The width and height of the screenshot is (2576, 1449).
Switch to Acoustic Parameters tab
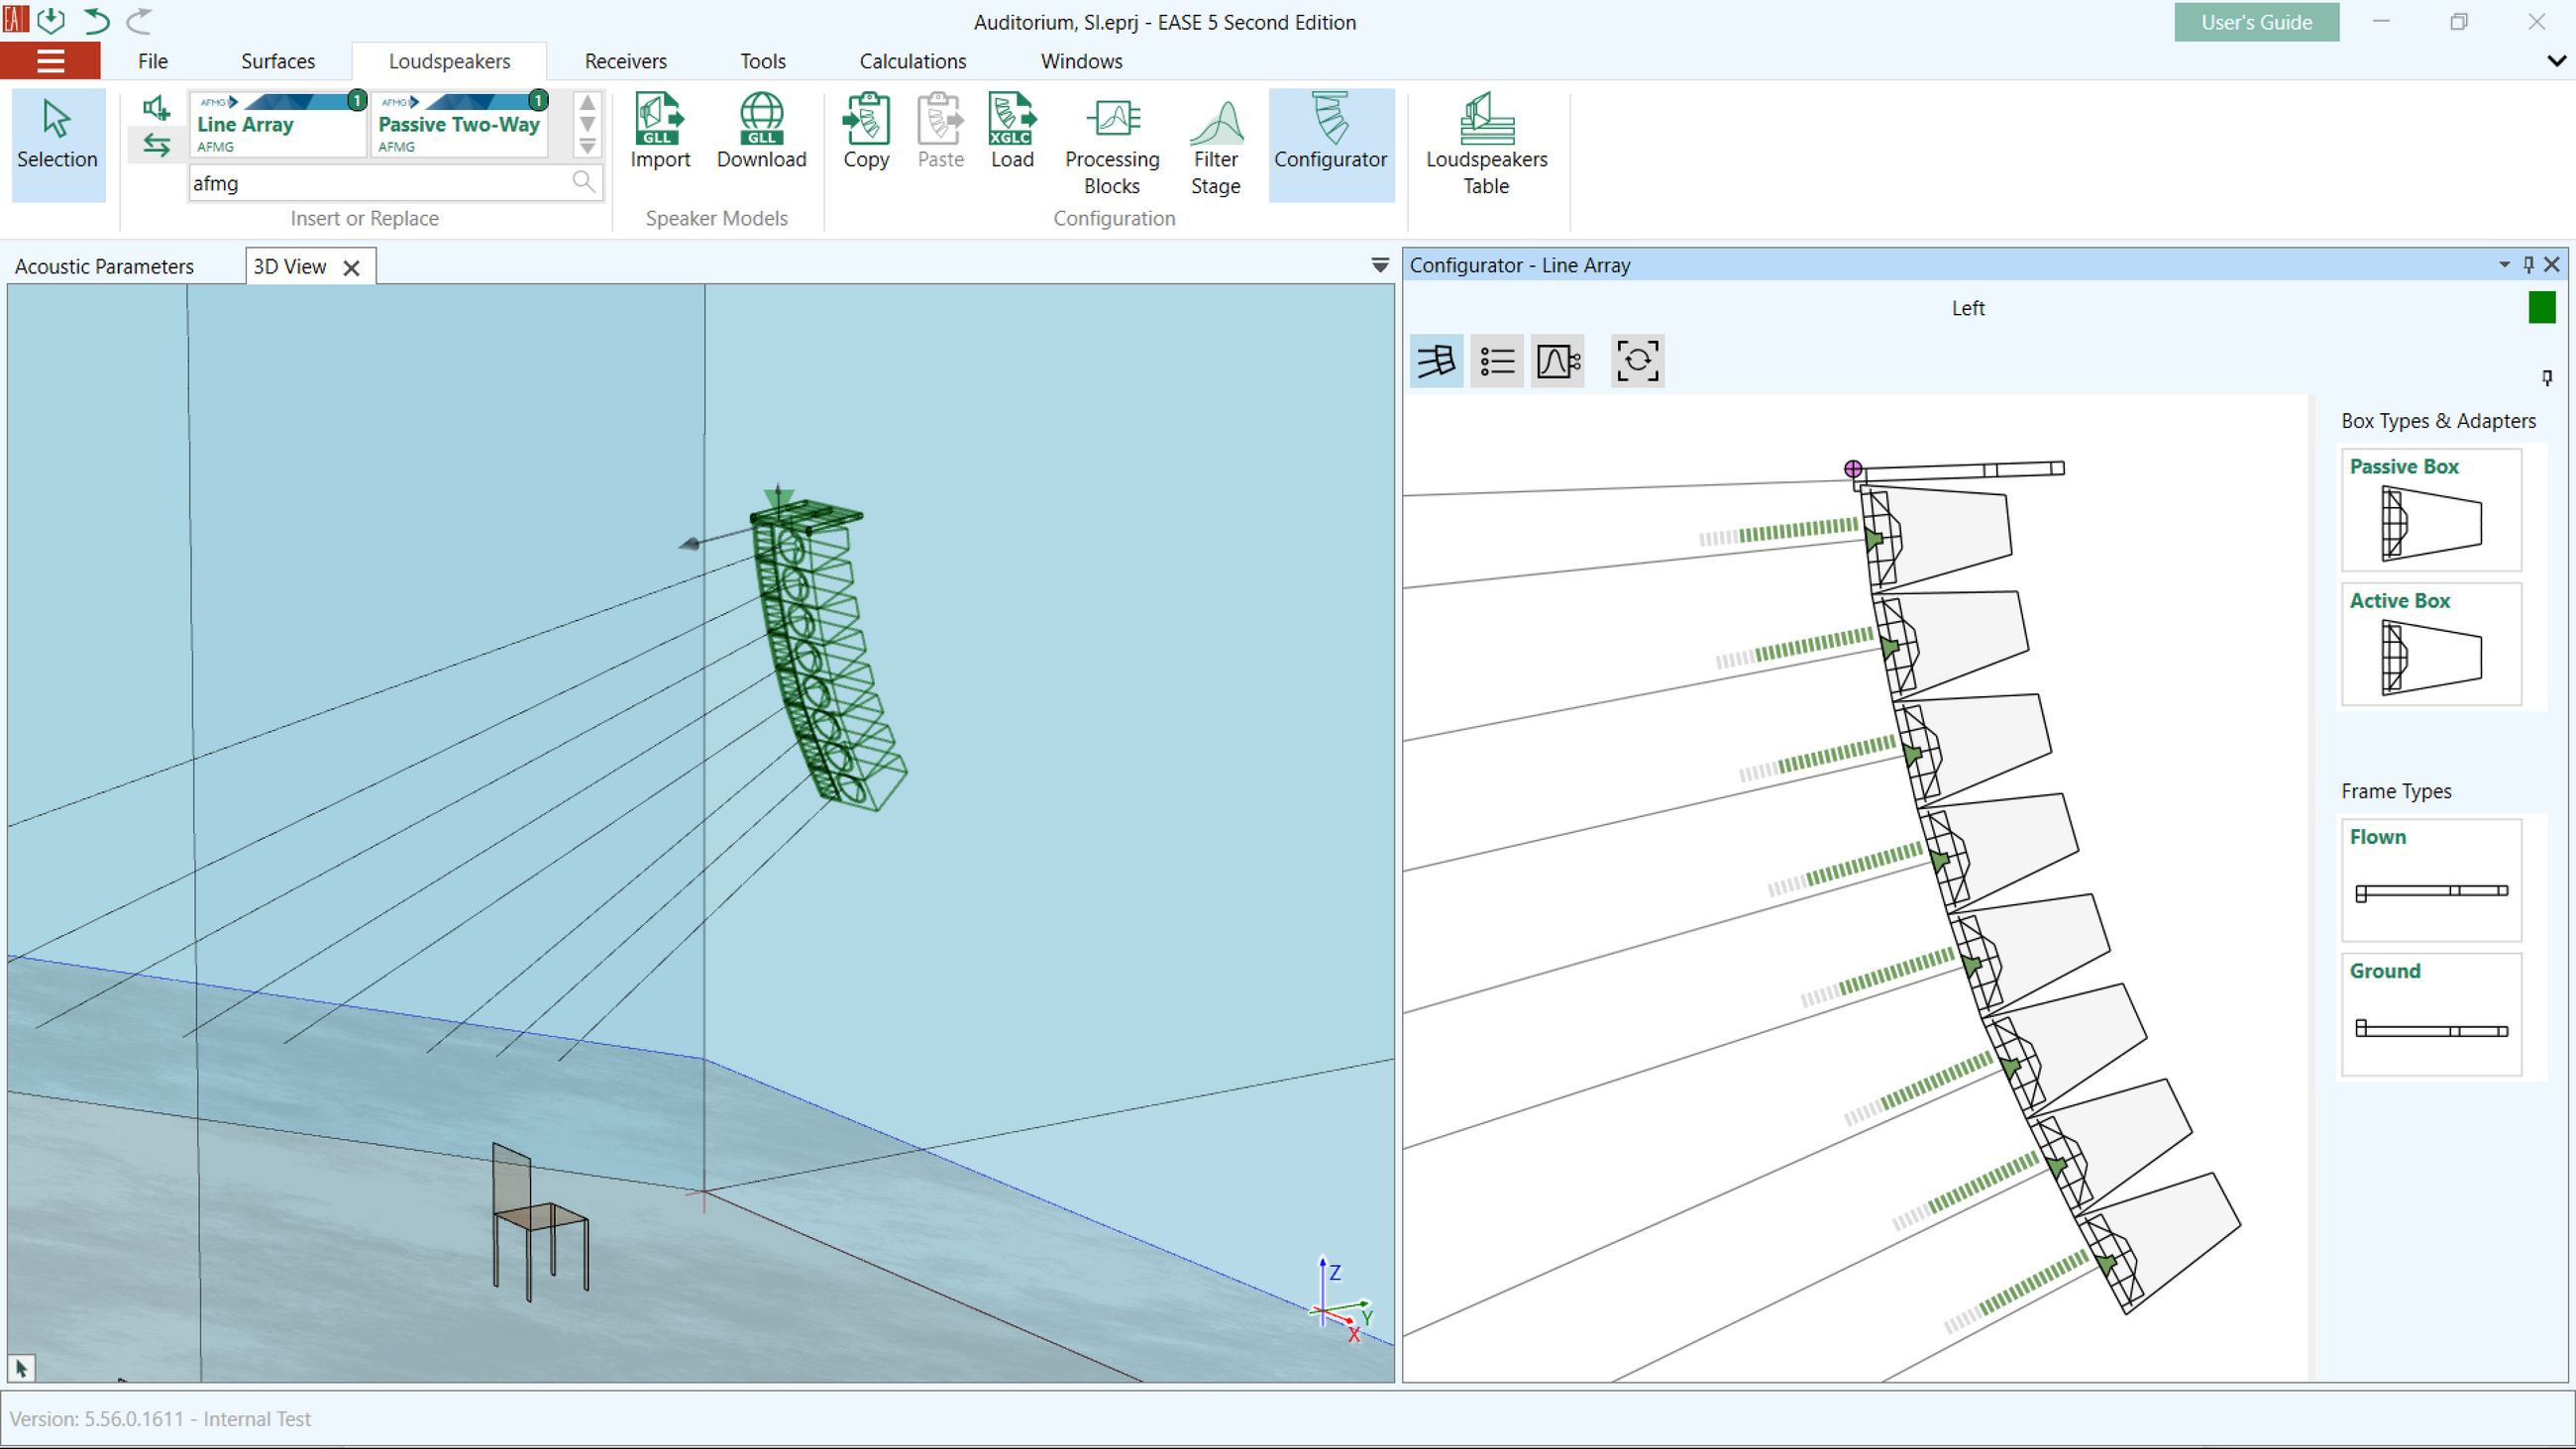tap(104, 267)
